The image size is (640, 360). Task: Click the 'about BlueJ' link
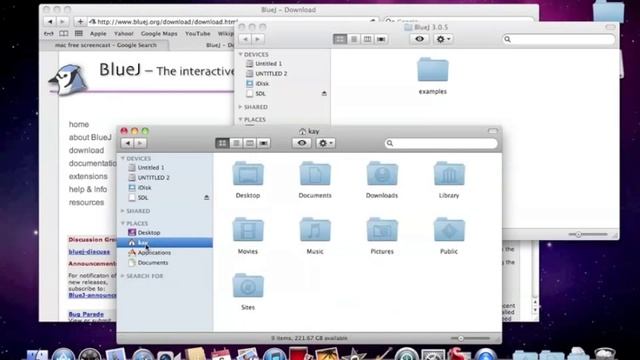[90, 138]
